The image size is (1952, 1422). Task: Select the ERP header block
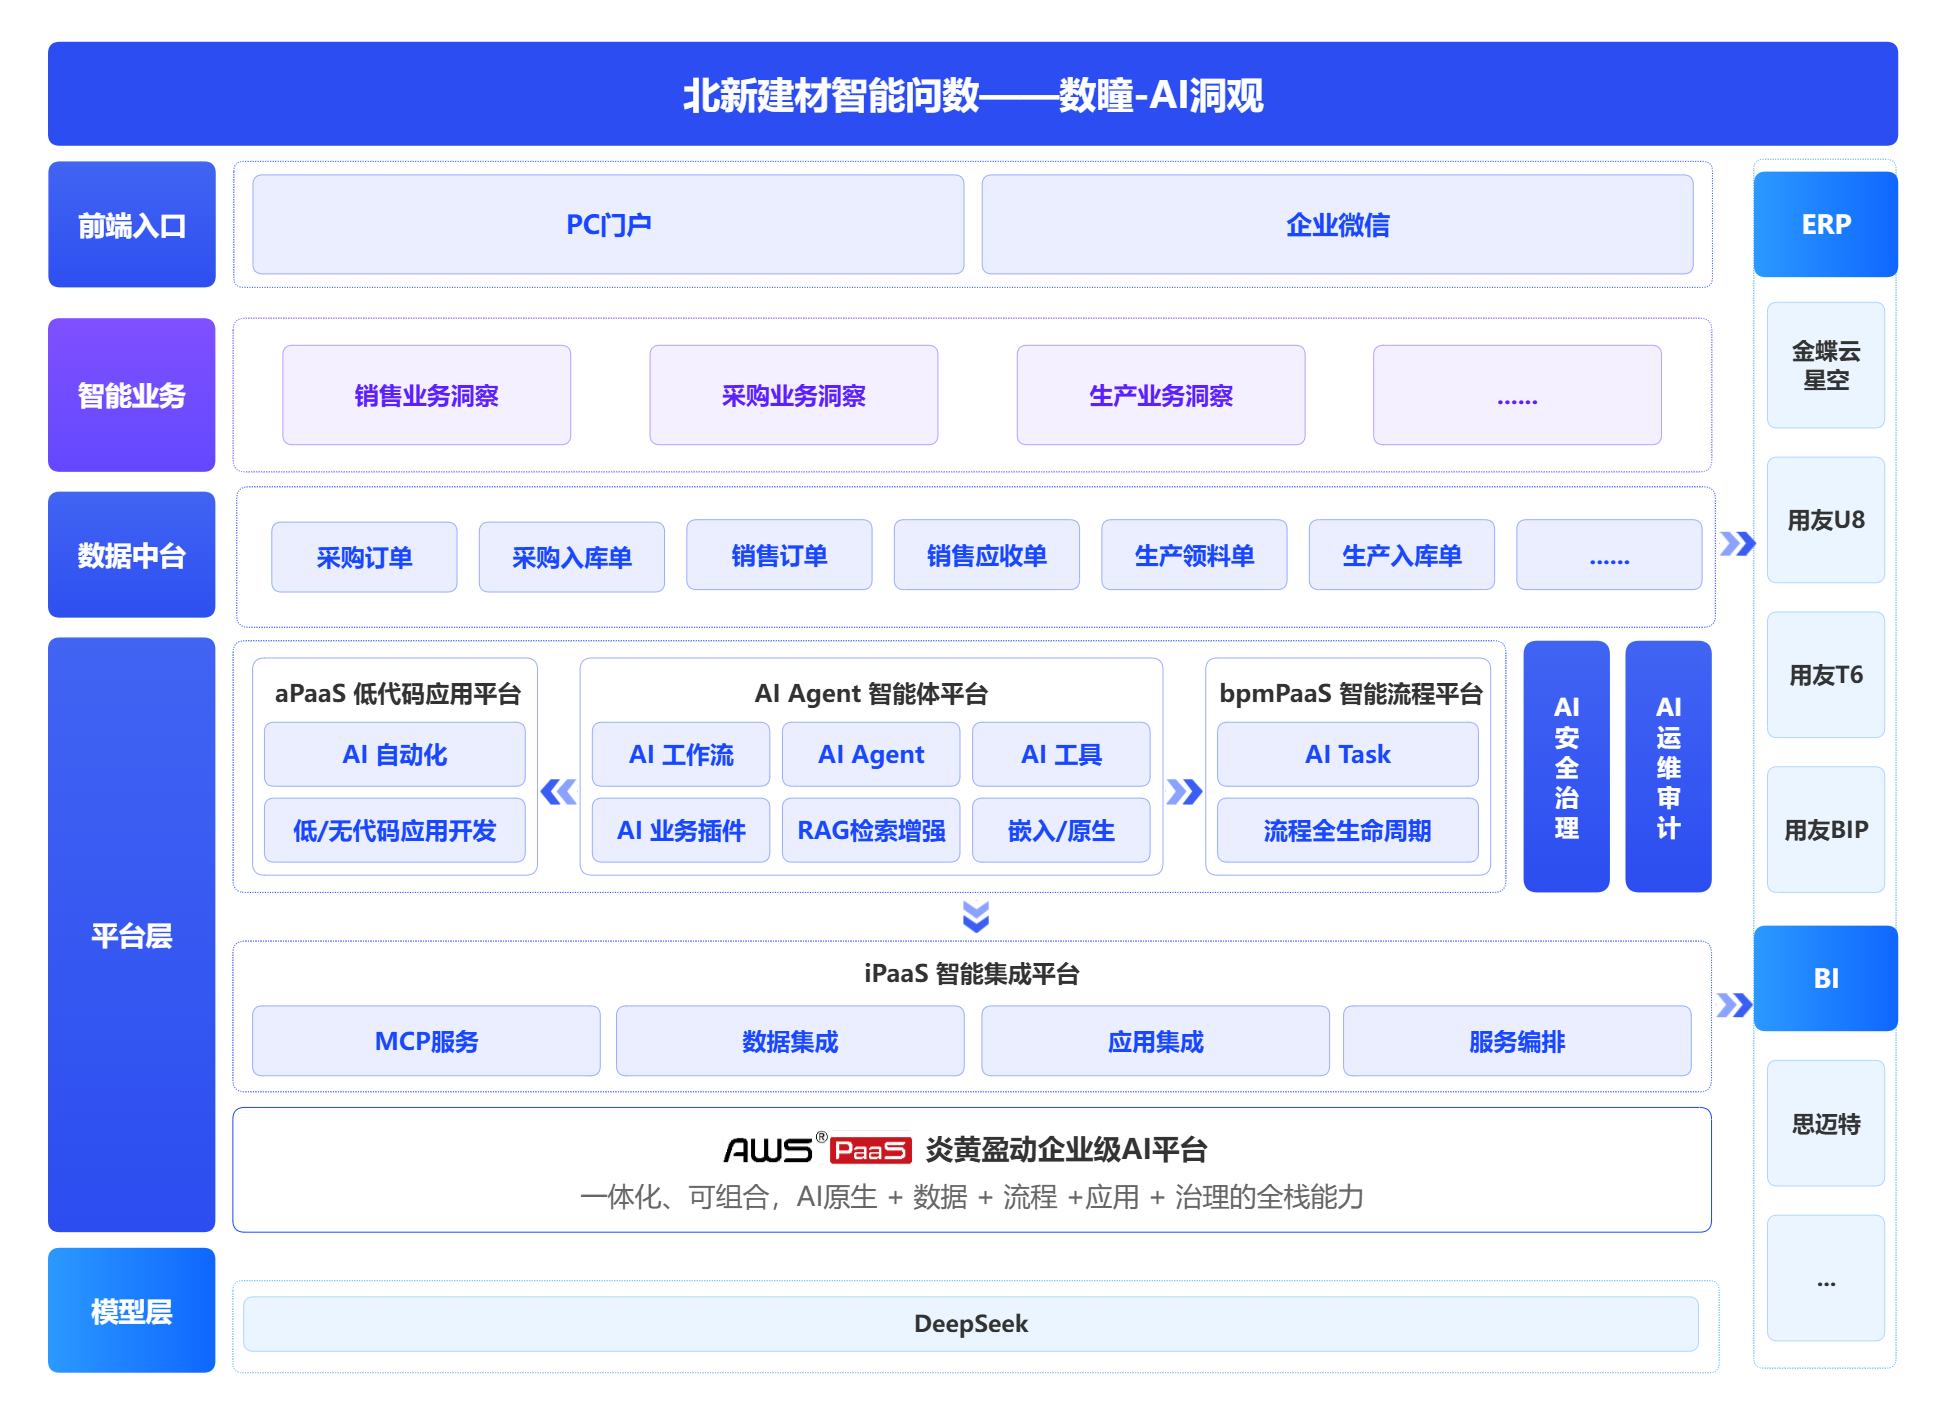[1825, 224]
